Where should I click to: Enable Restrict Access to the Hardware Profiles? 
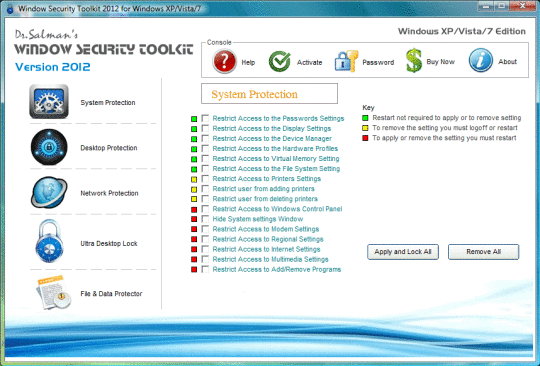205,148
